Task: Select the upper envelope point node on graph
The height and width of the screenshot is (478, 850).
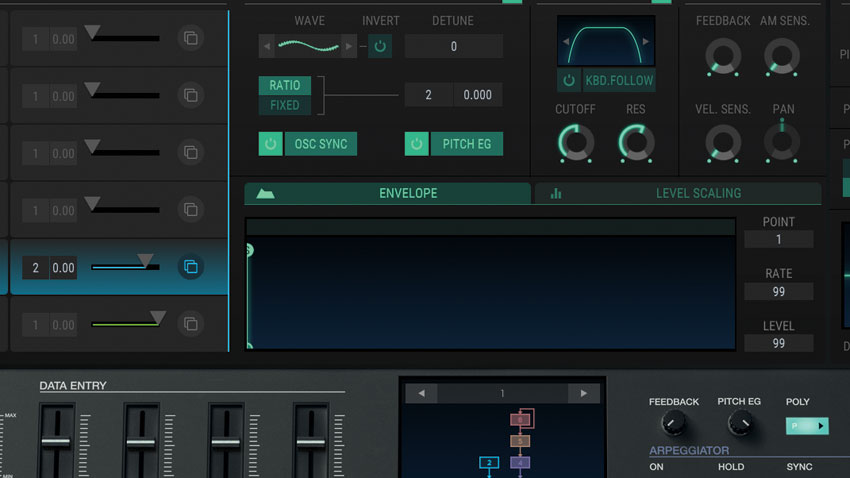Action: coord(249,250)
